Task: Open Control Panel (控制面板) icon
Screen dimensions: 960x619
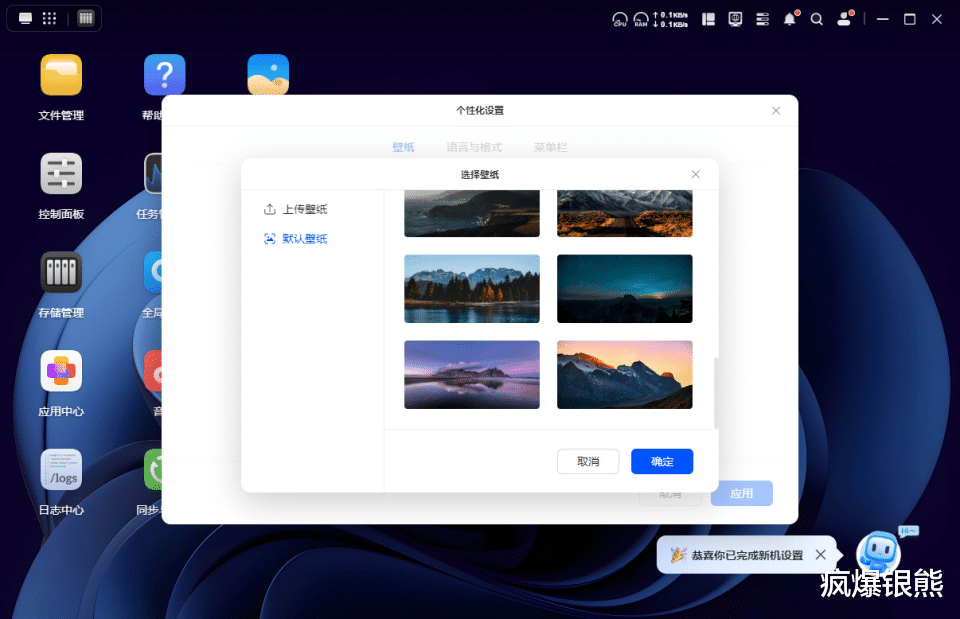Action: coord(61,174)
